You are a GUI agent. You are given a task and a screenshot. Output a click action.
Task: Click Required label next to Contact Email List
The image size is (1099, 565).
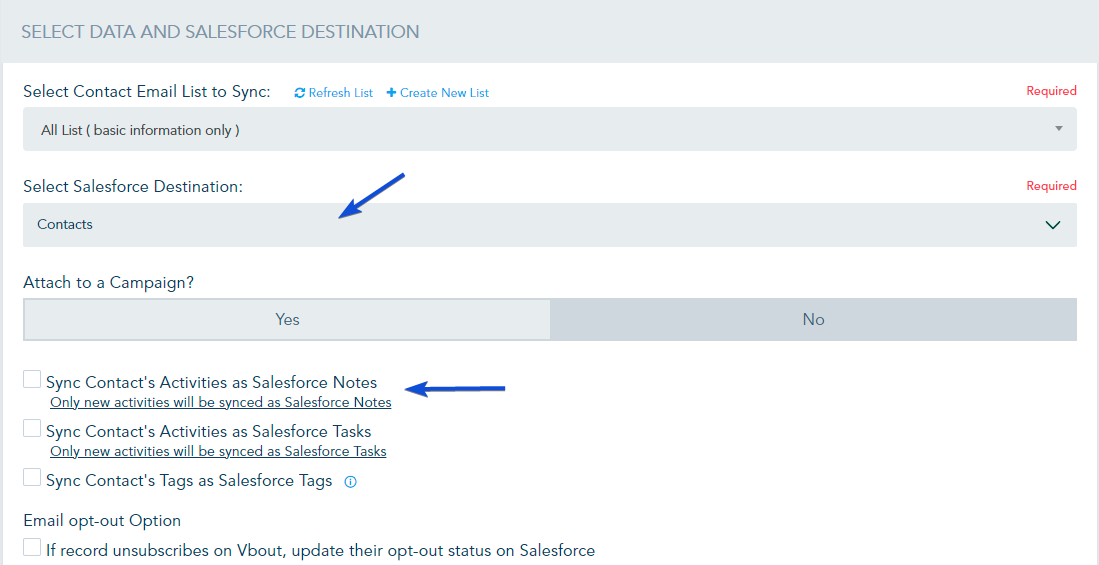[1051, 91]
